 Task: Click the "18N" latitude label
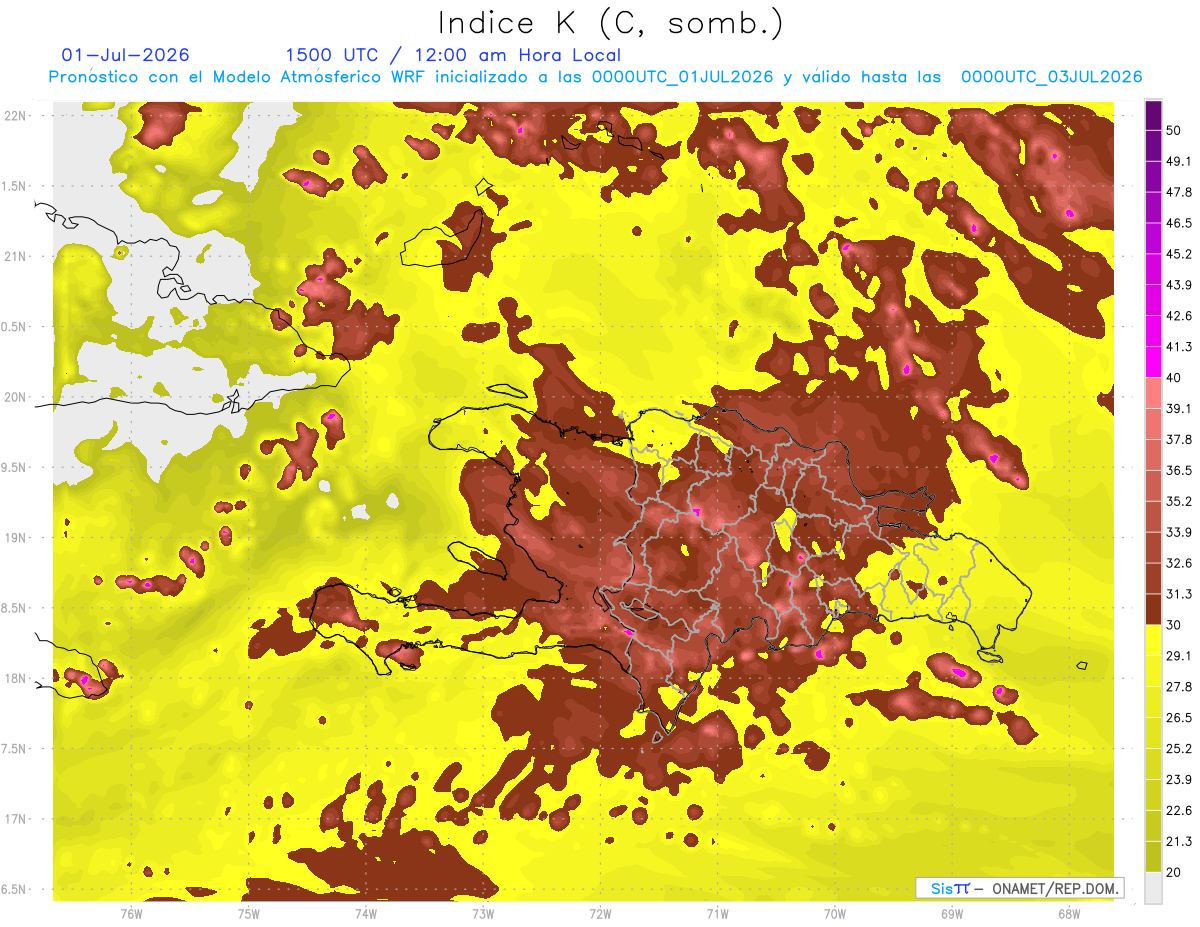pos(14,679)
